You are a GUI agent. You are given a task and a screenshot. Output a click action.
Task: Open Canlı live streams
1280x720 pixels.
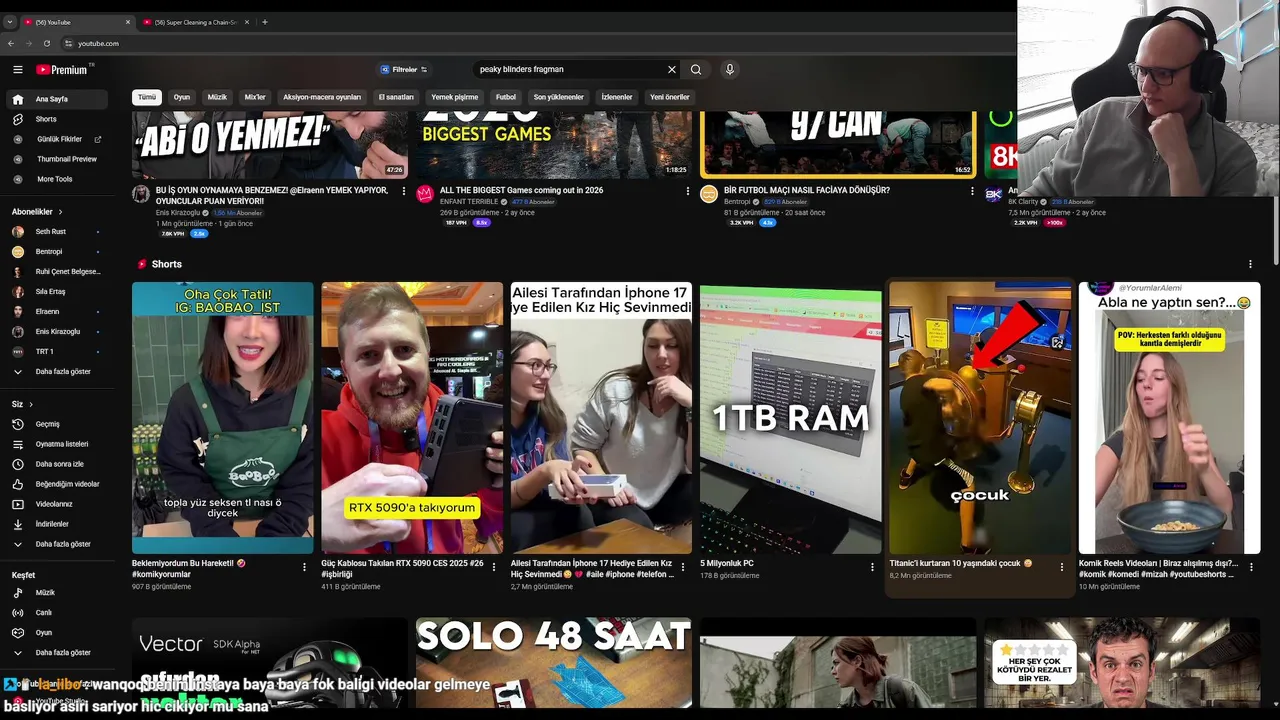tap(57, 612)
